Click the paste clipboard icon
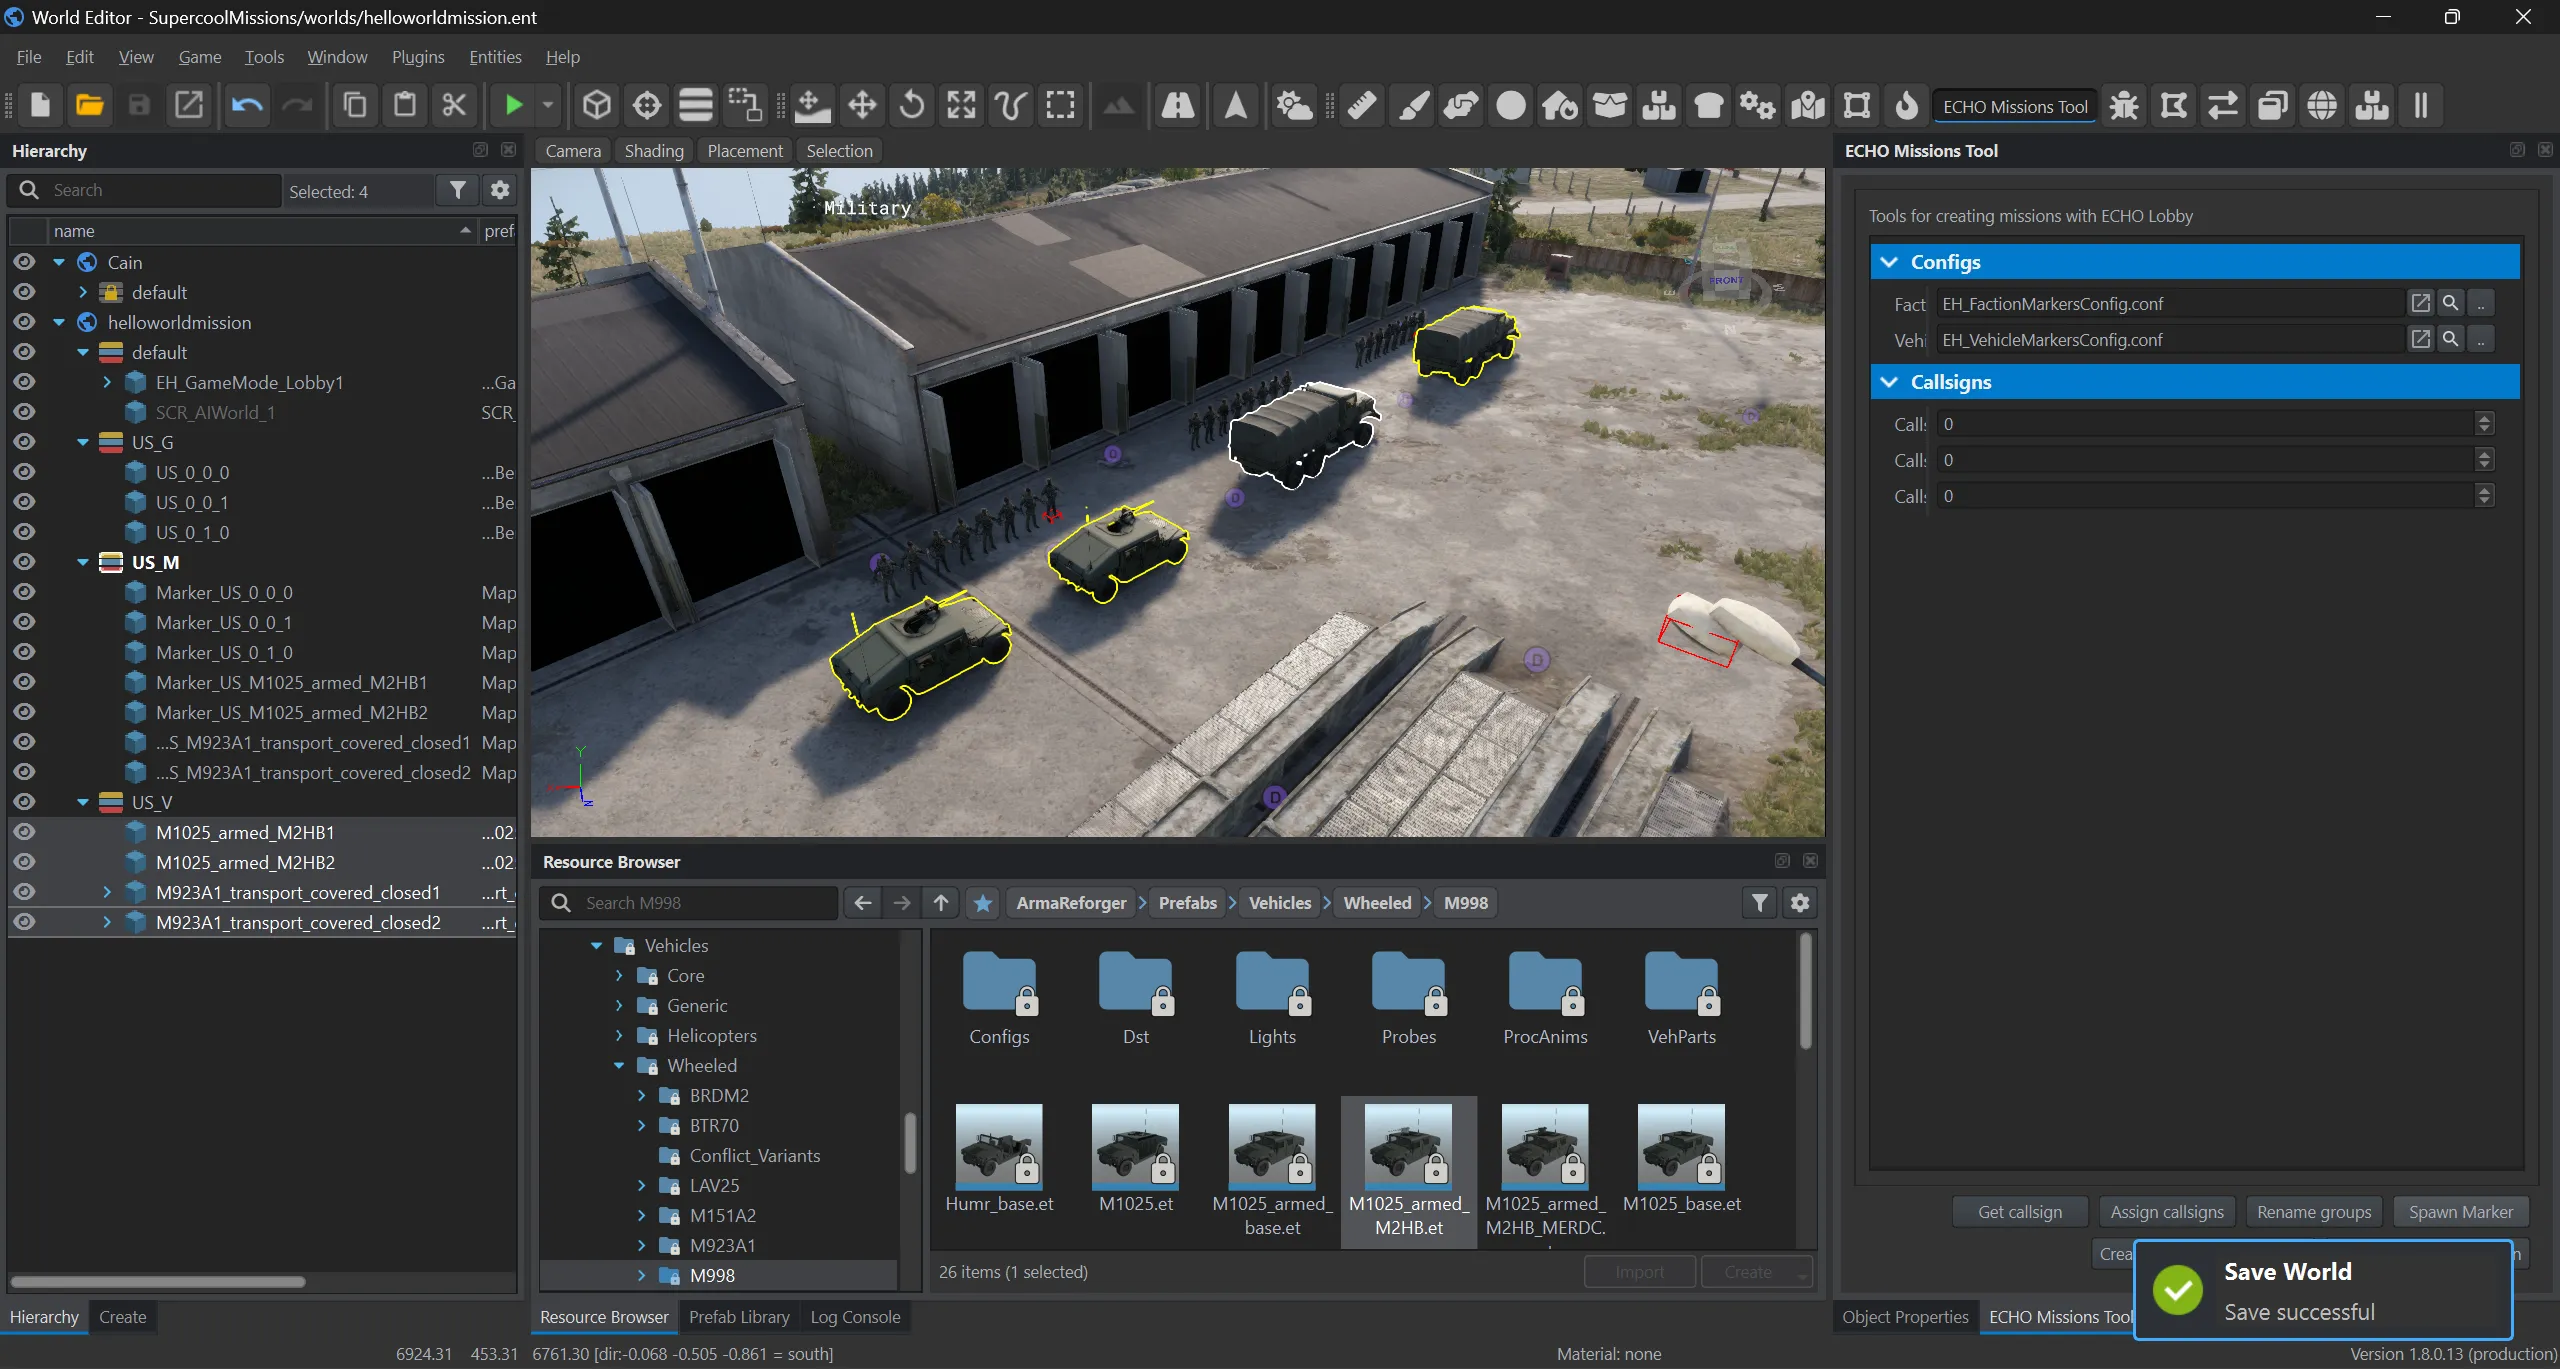Screen dimensions: 2560x1369 [405, 105]
